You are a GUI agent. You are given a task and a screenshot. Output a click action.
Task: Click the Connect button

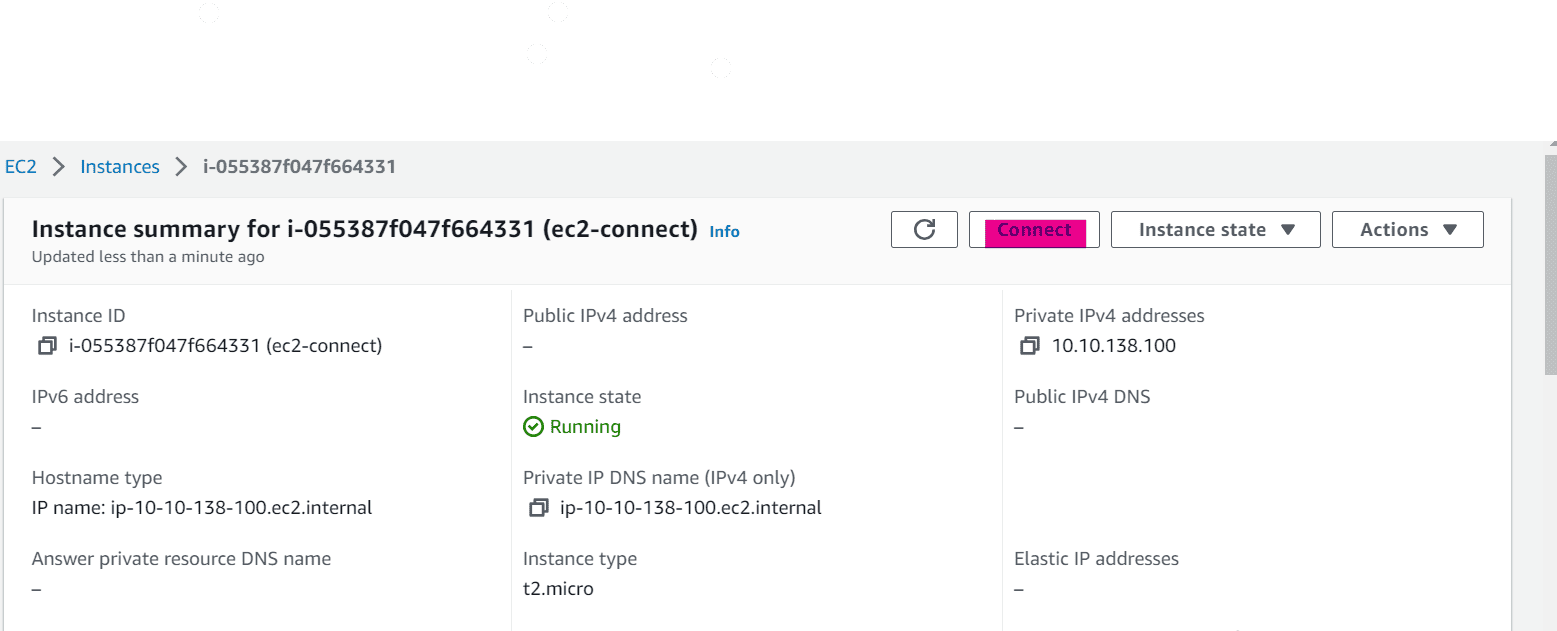(x=1034, y=229)
